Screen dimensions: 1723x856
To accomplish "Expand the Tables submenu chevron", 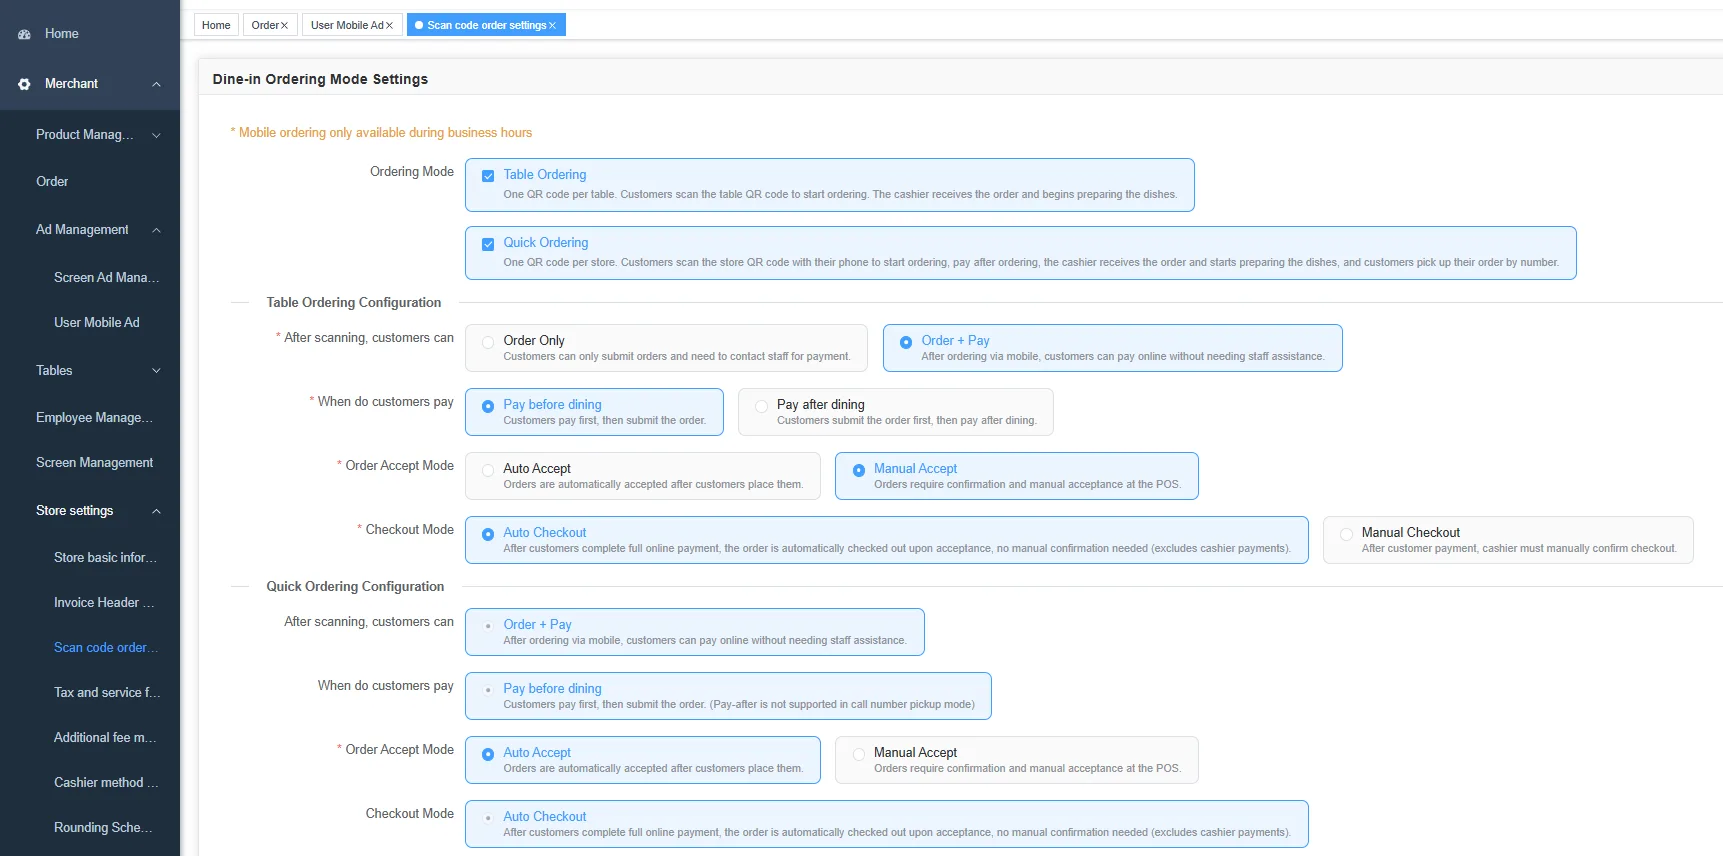I will point(156,371).
